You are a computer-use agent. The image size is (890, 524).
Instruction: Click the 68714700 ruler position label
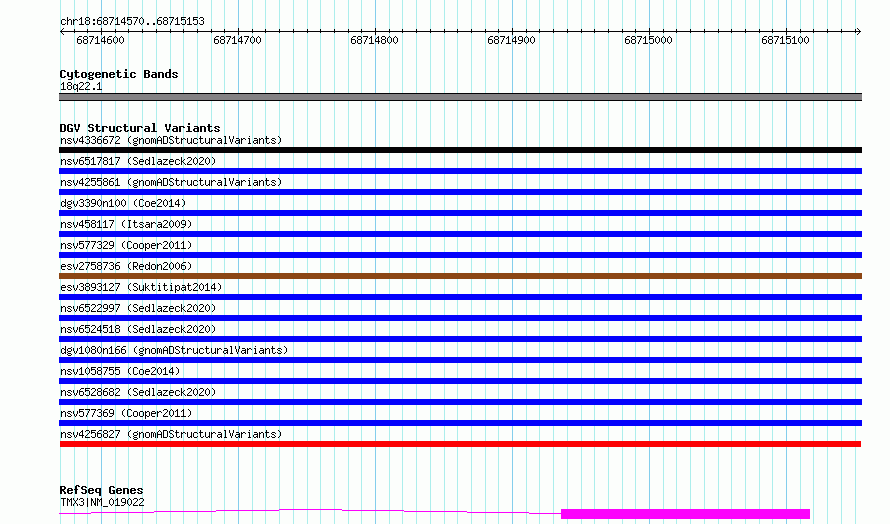point(237,40)
